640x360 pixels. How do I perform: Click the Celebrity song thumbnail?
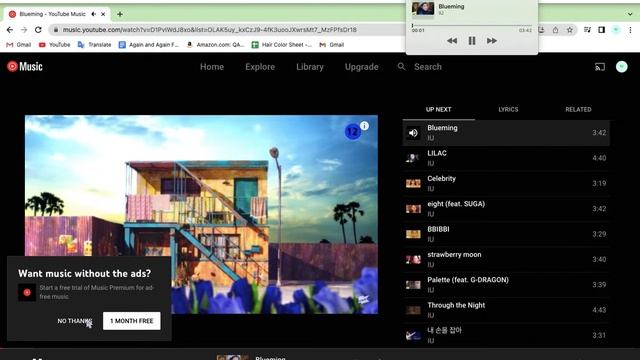(x=413, y=183)
